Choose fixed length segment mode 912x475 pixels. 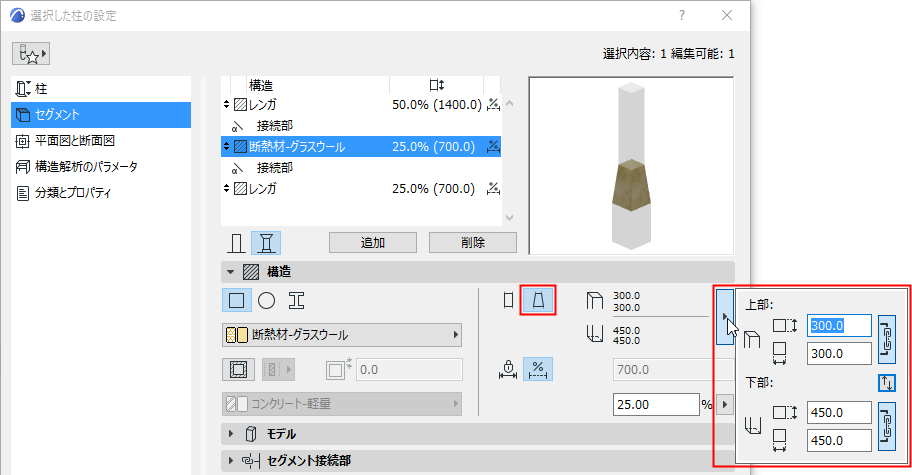(508, 369)
